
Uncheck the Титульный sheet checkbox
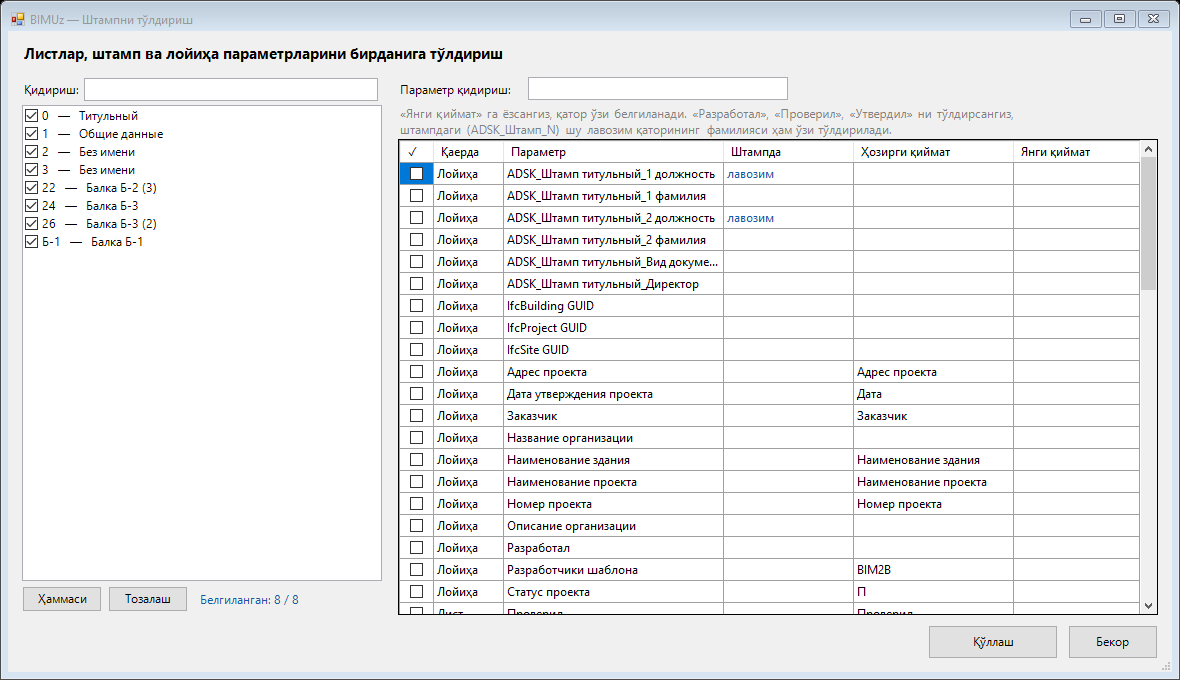32,116
